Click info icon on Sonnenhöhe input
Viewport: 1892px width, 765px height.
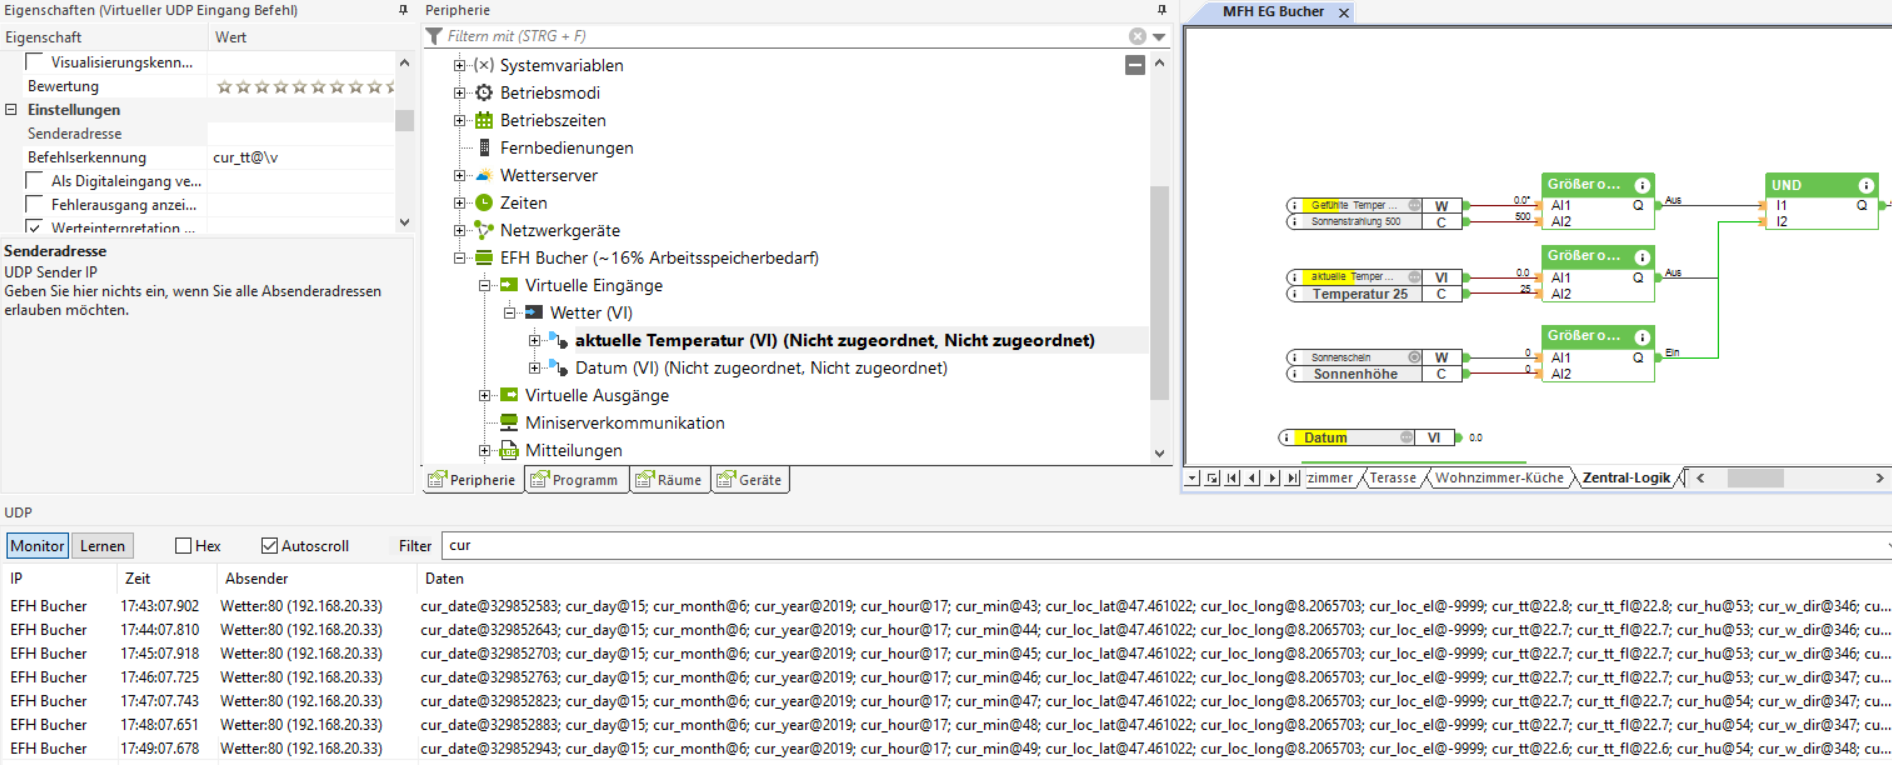[x=1295, y=374]
